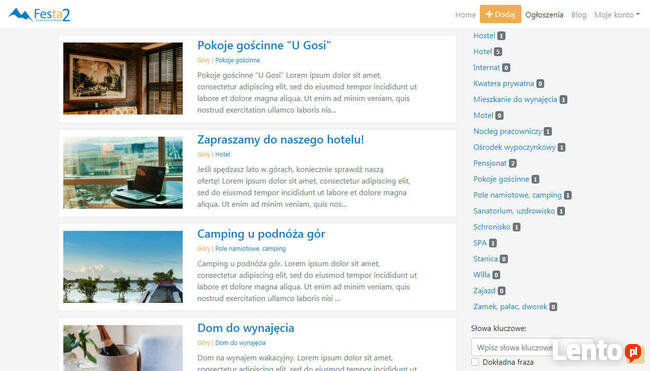Filter by Mieszkanie do wynajęcia category
The height and width of the screenshot is (371, 650).
coord(515,99)
